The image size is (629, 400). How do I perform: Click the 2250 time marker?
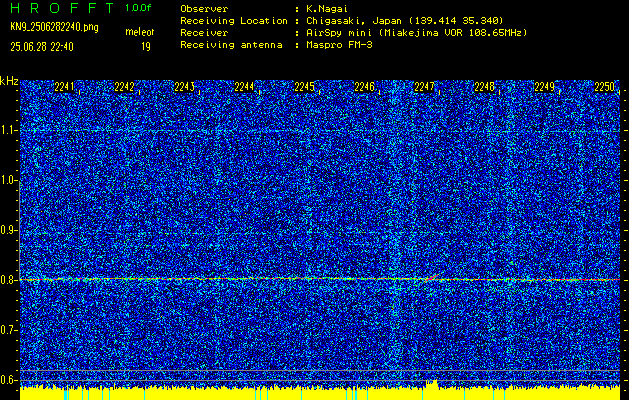click(x=604, y=87)
